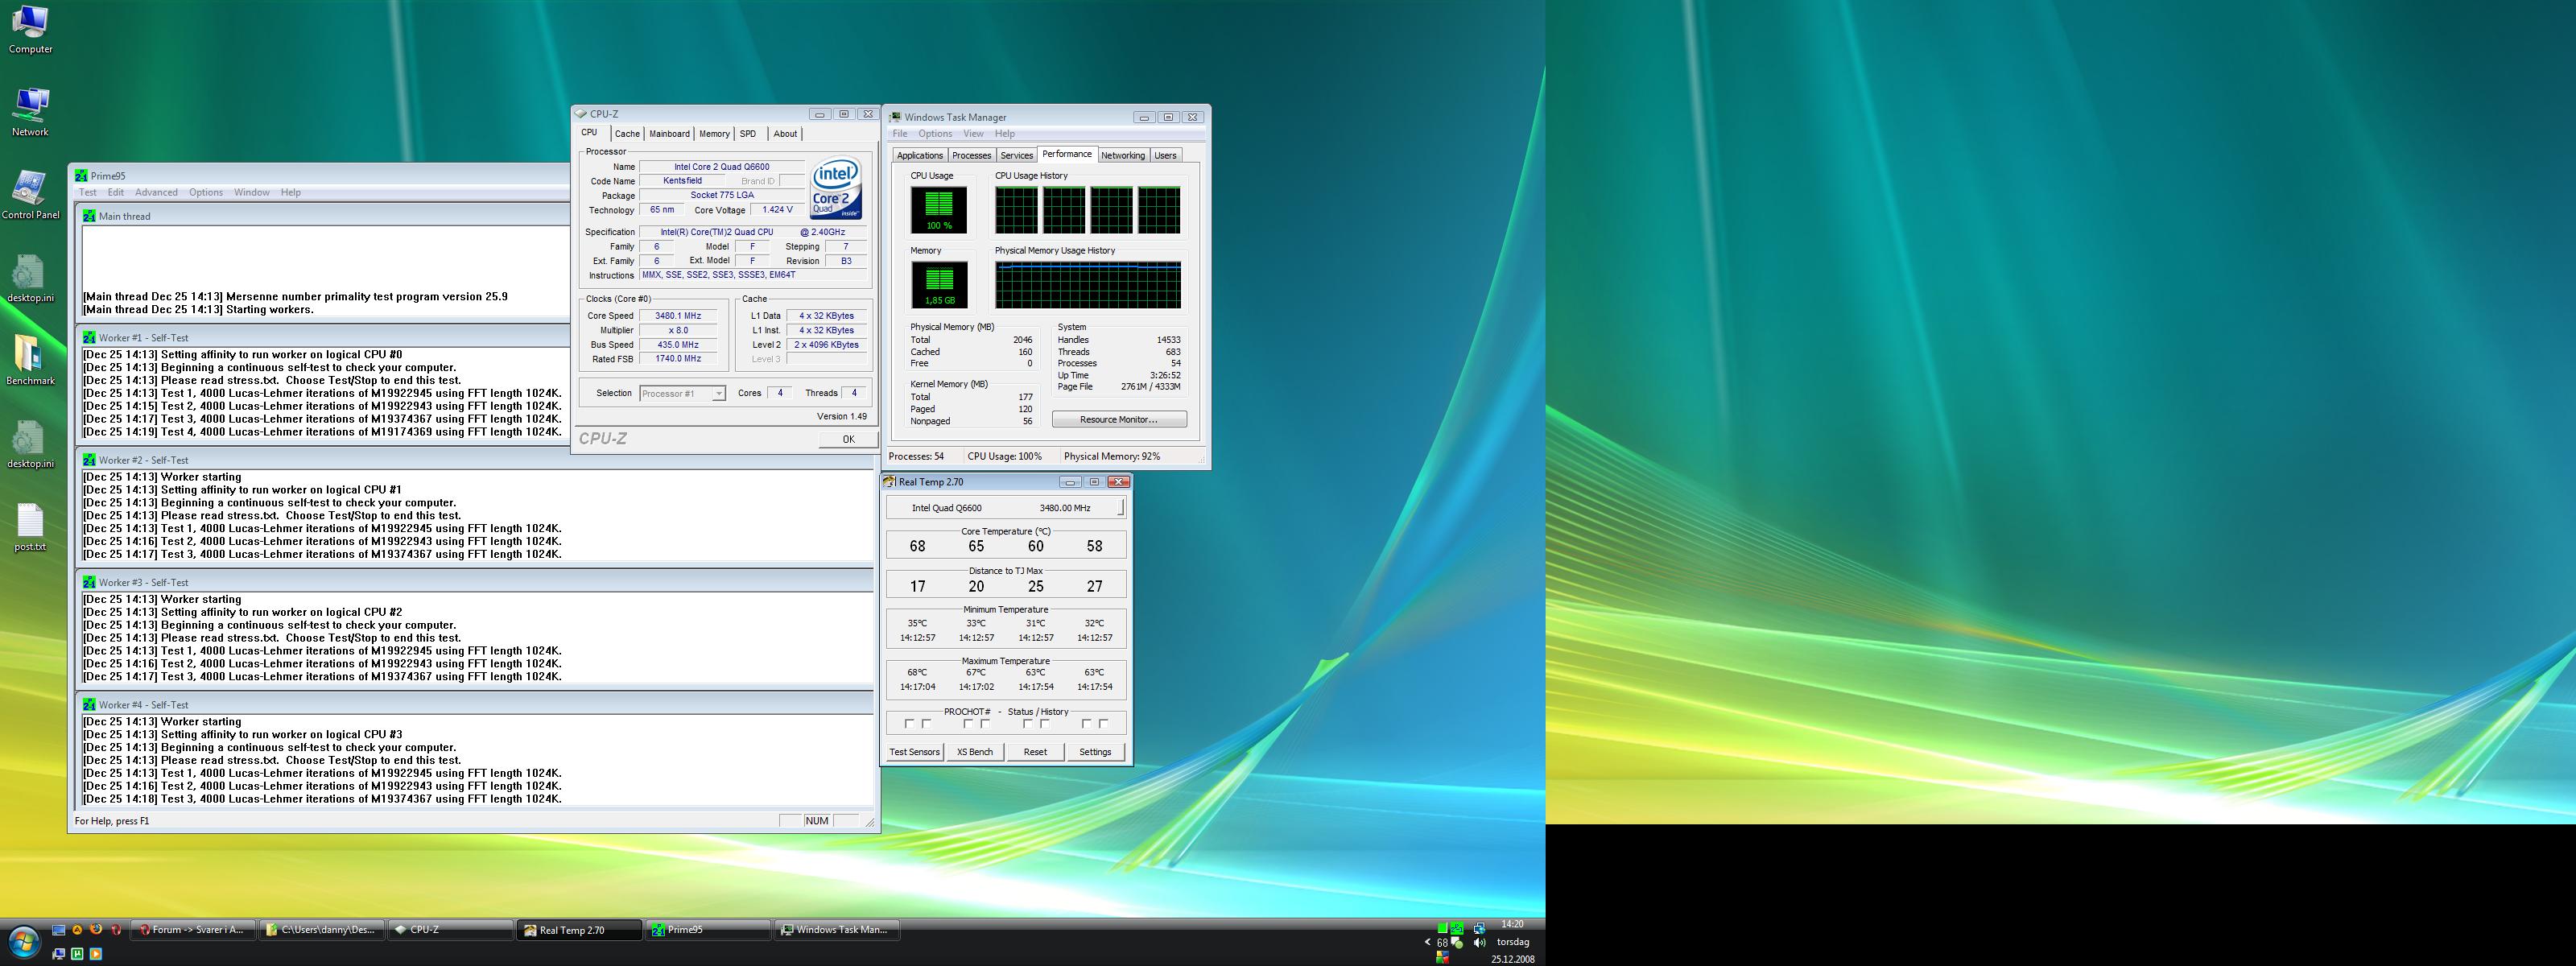Open the volume speaker tray icon
This screenshot has height=966, width=2576.
(1480, 942)
